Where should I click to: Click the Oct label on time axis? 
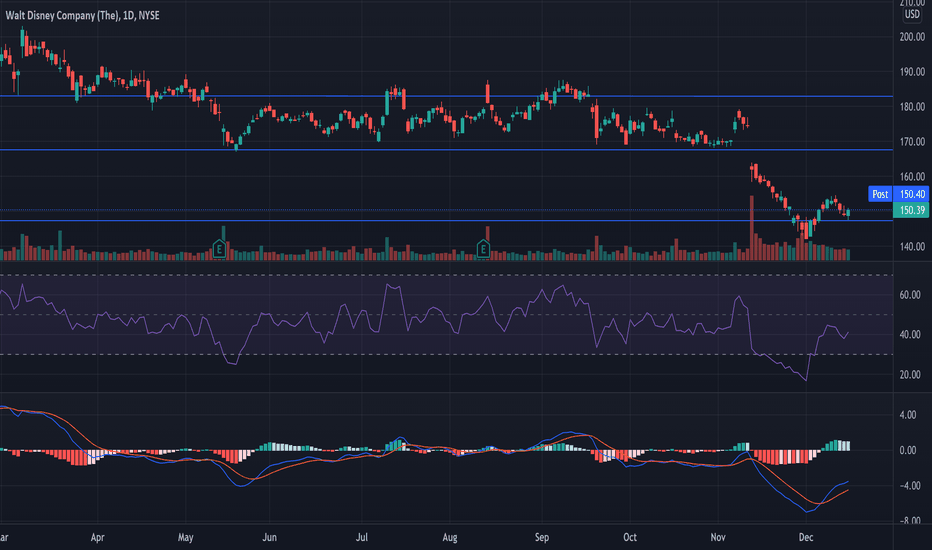[630, 538]
